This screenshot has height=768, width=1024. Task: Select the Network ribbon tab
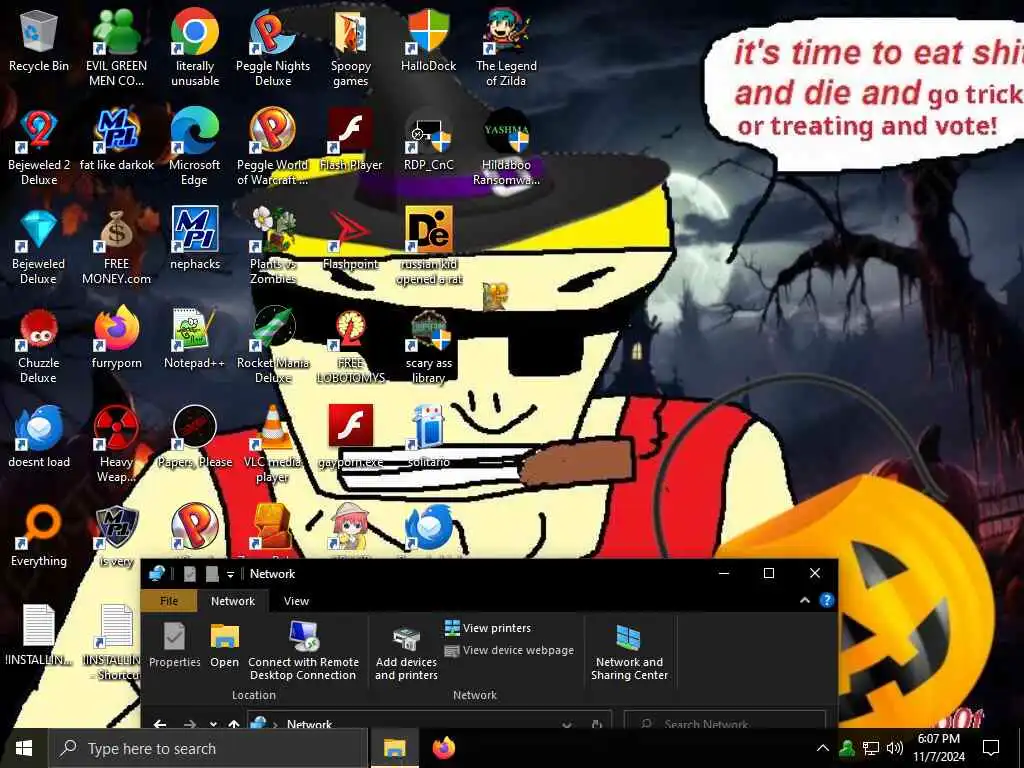[232, 601]
